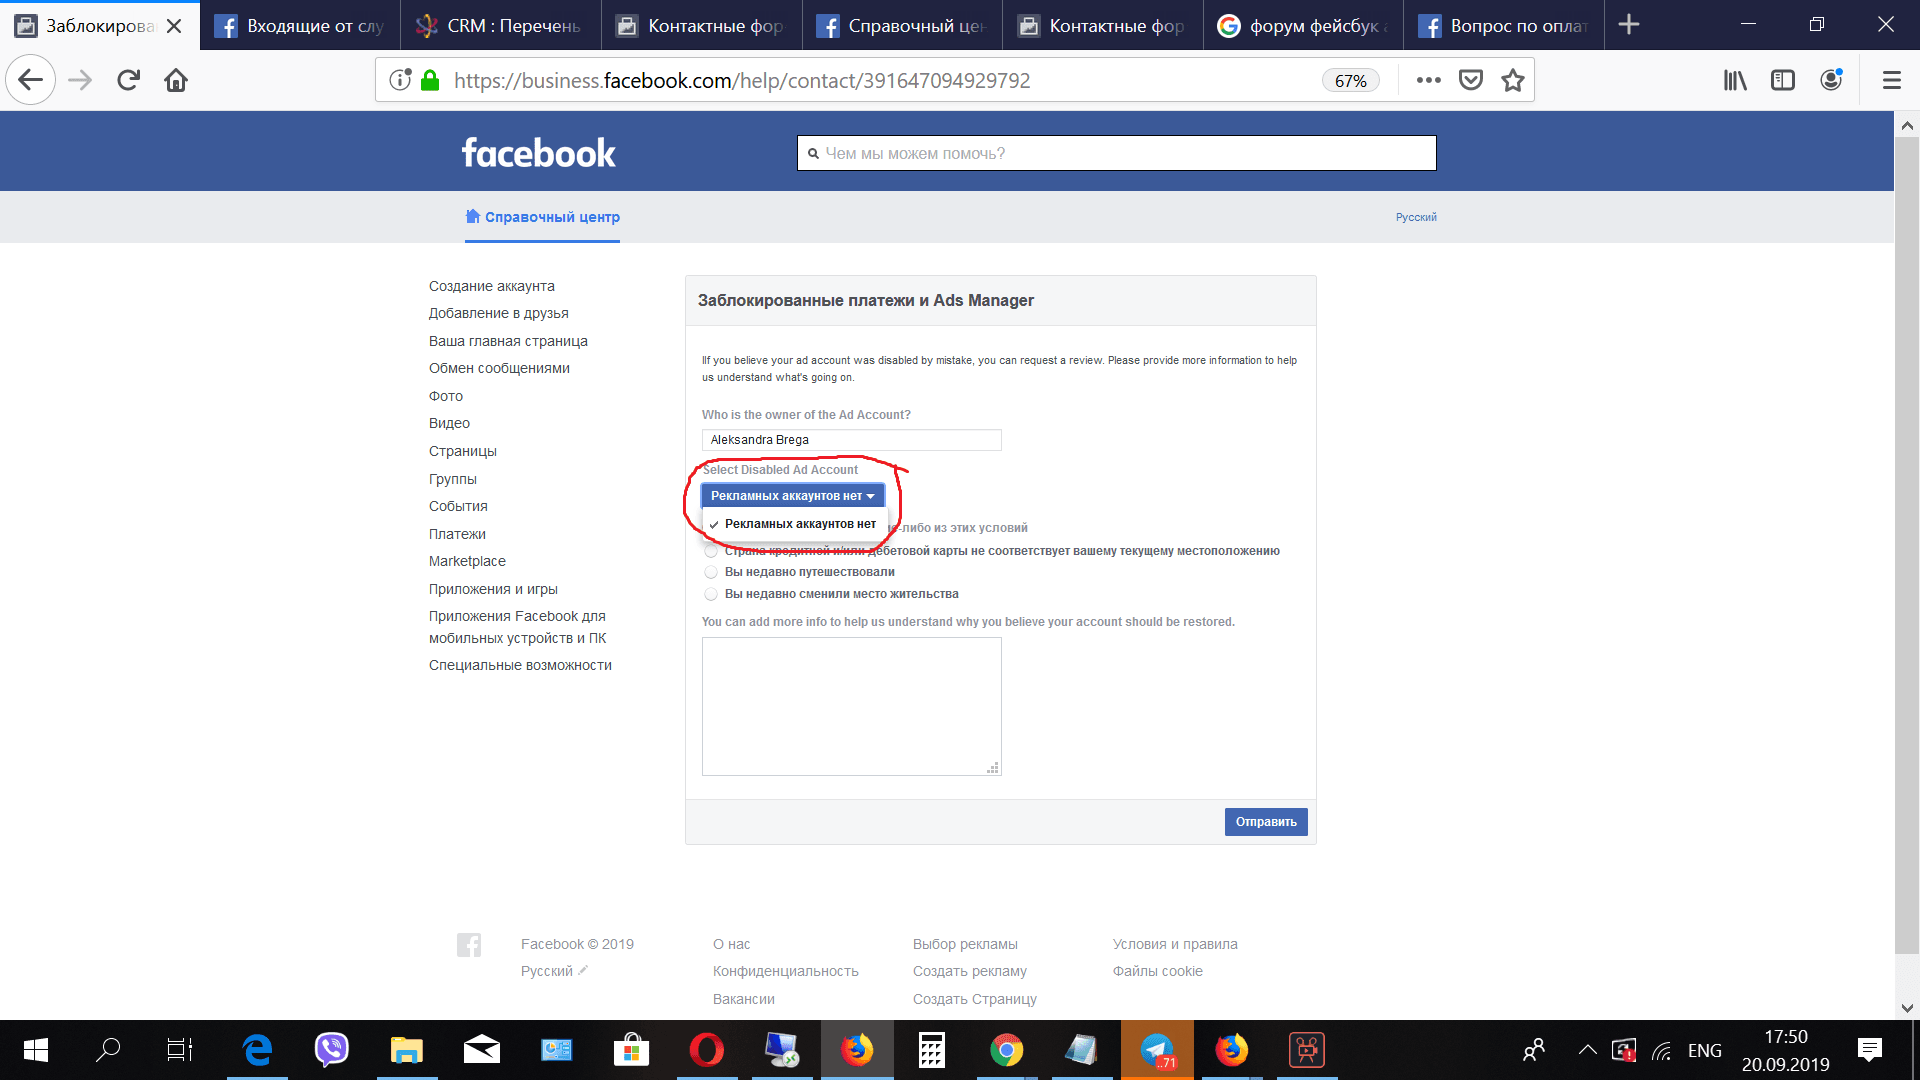Click the page vertical scrollbar thumb

[1906, 545]
